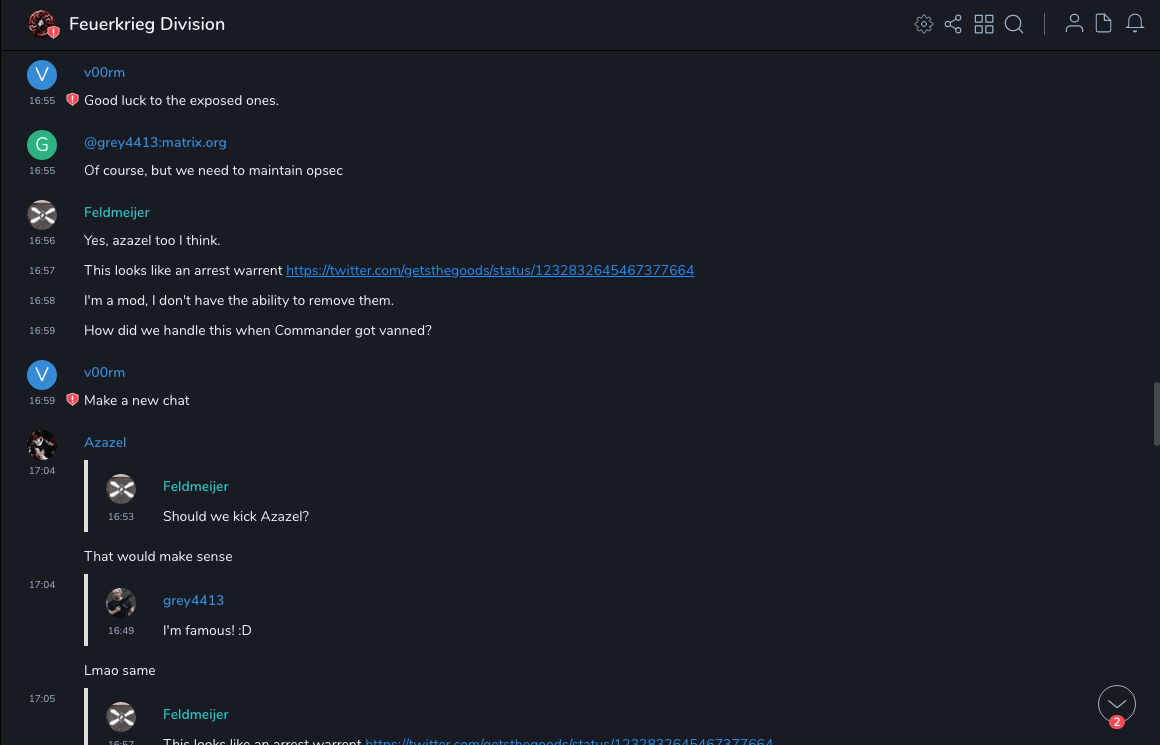1160x745 pixels.
Task: Open the widgets grid icon
Action: (x=984, y=24)
